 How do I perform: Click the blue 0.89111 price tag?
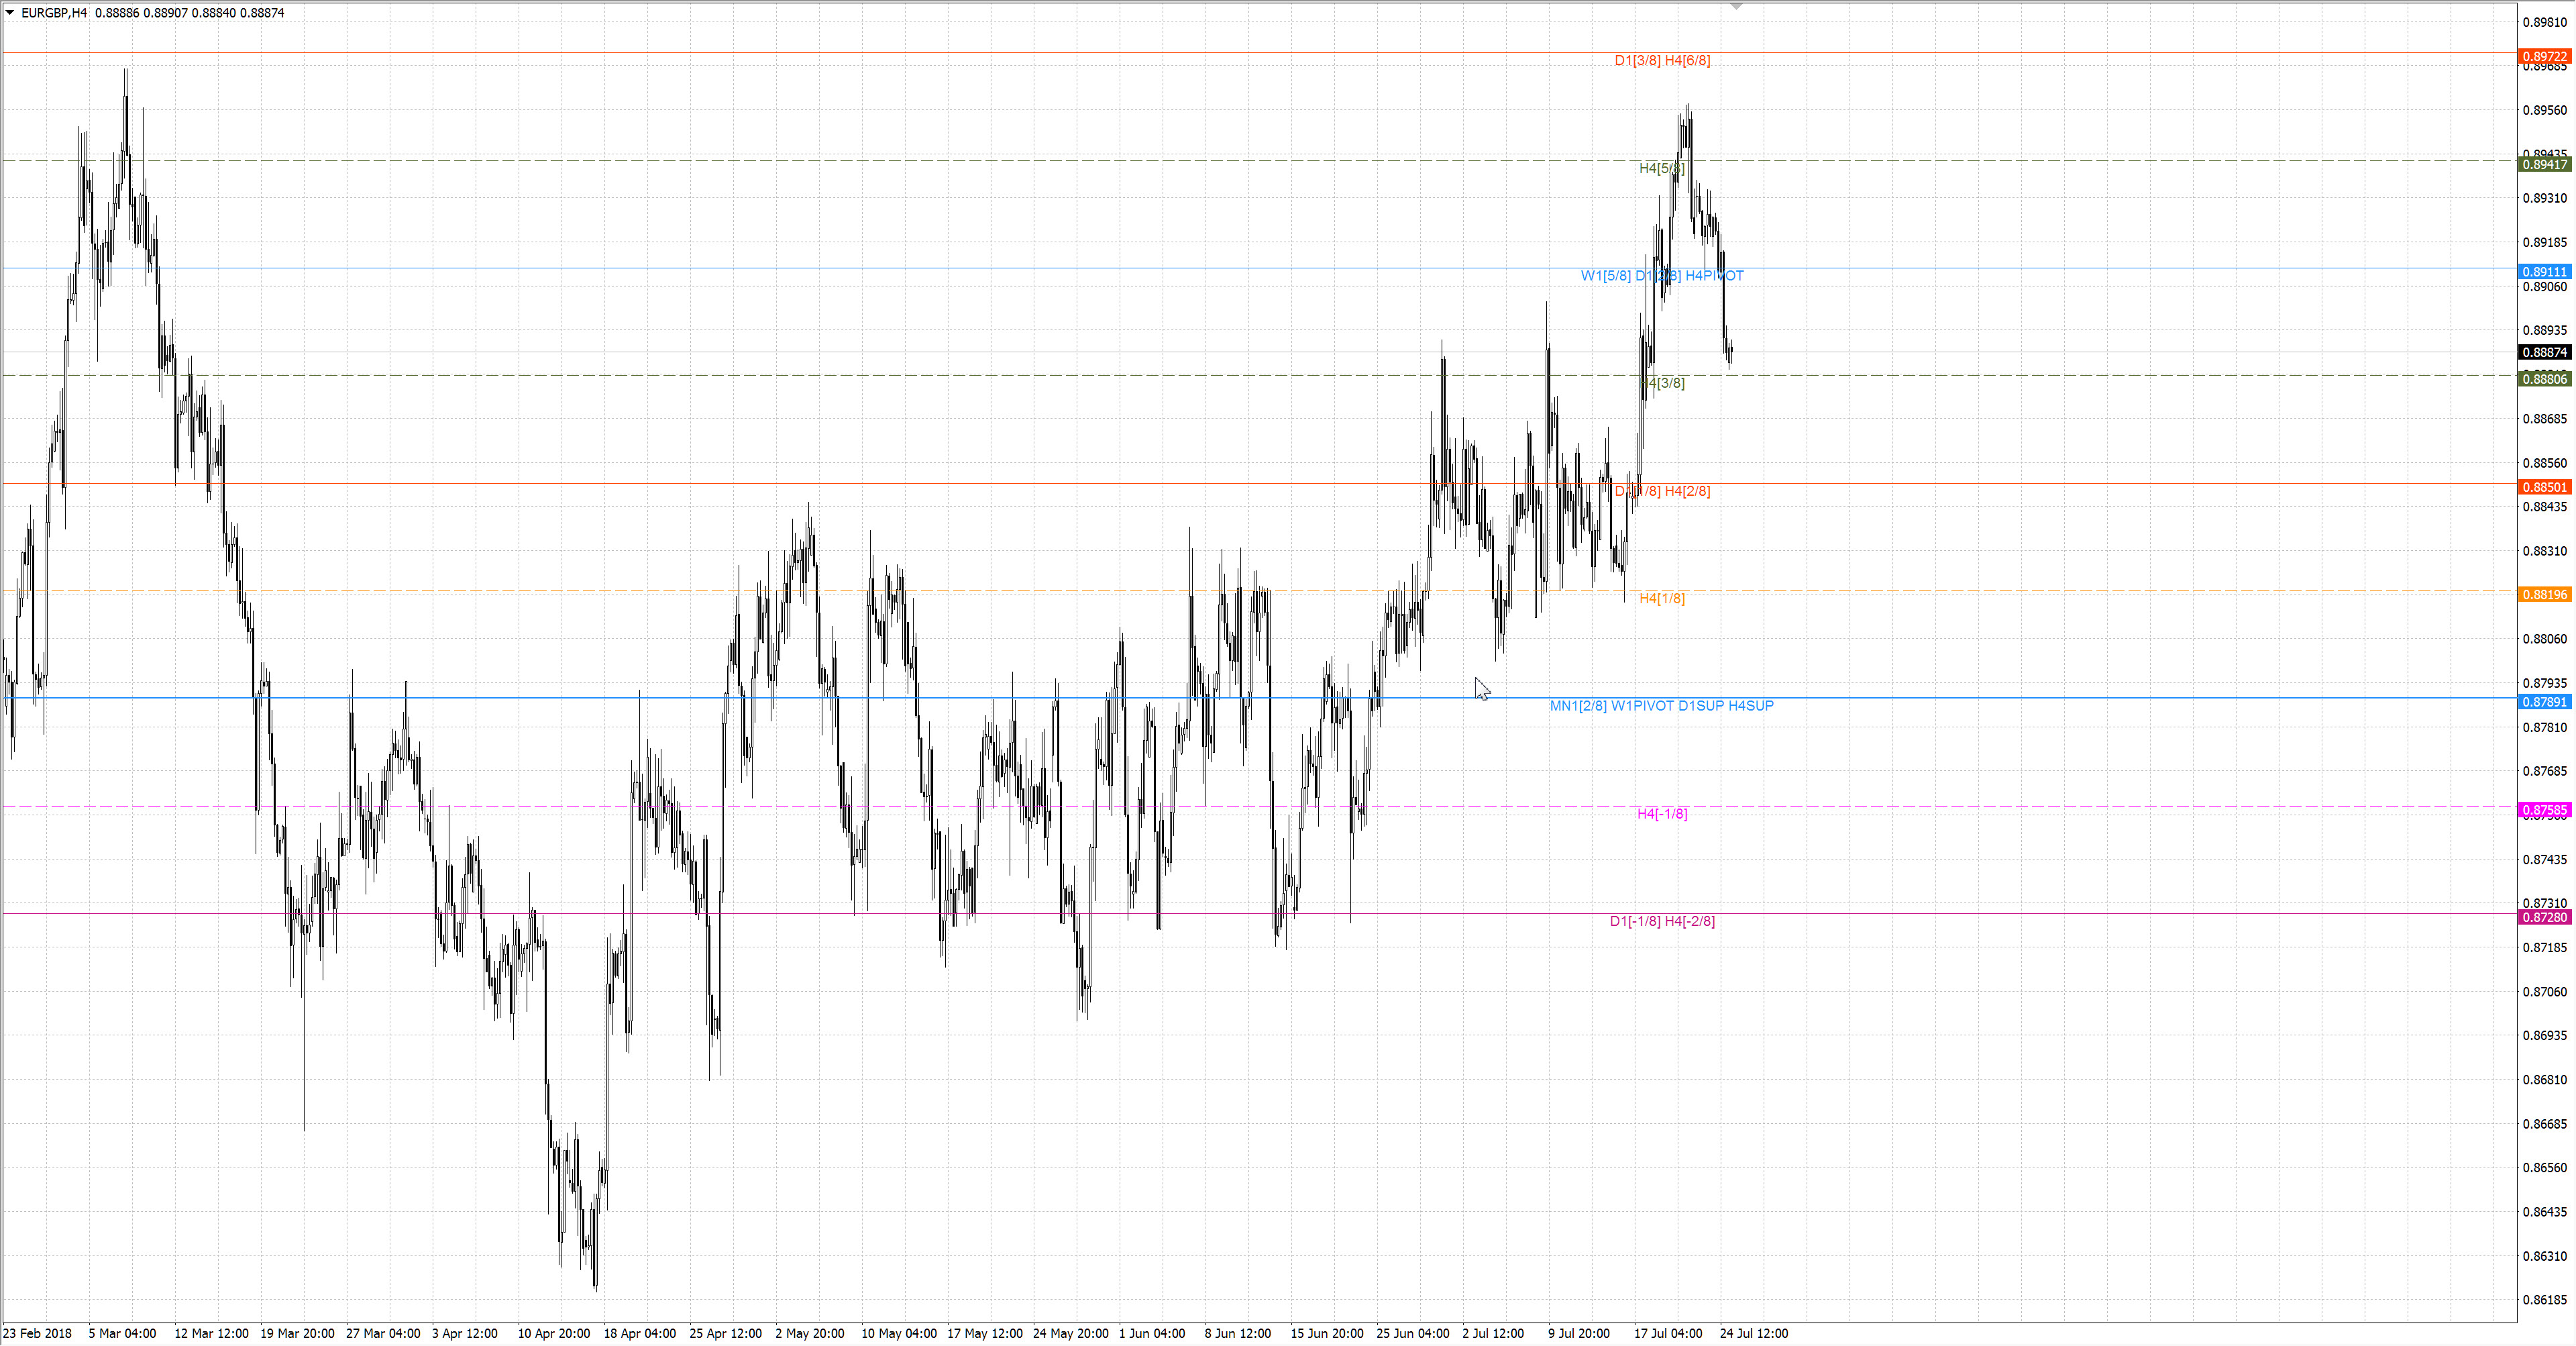2544,272
